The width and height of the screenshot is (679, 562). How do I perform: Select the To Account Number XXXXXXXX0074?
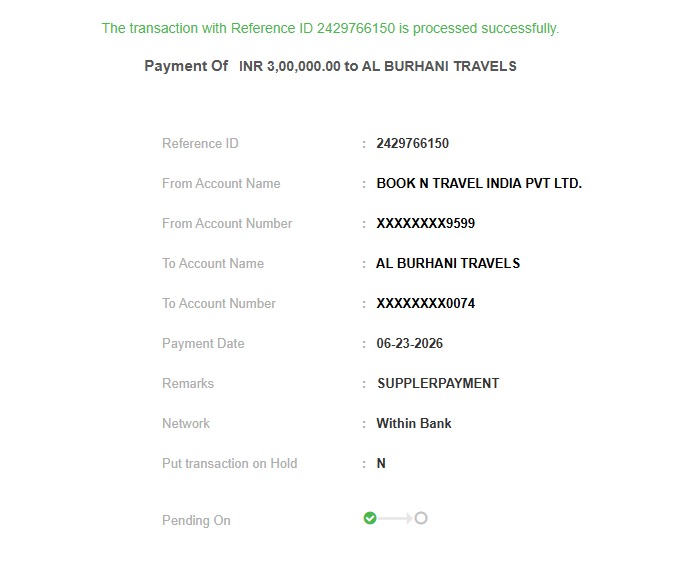point(425,303)
